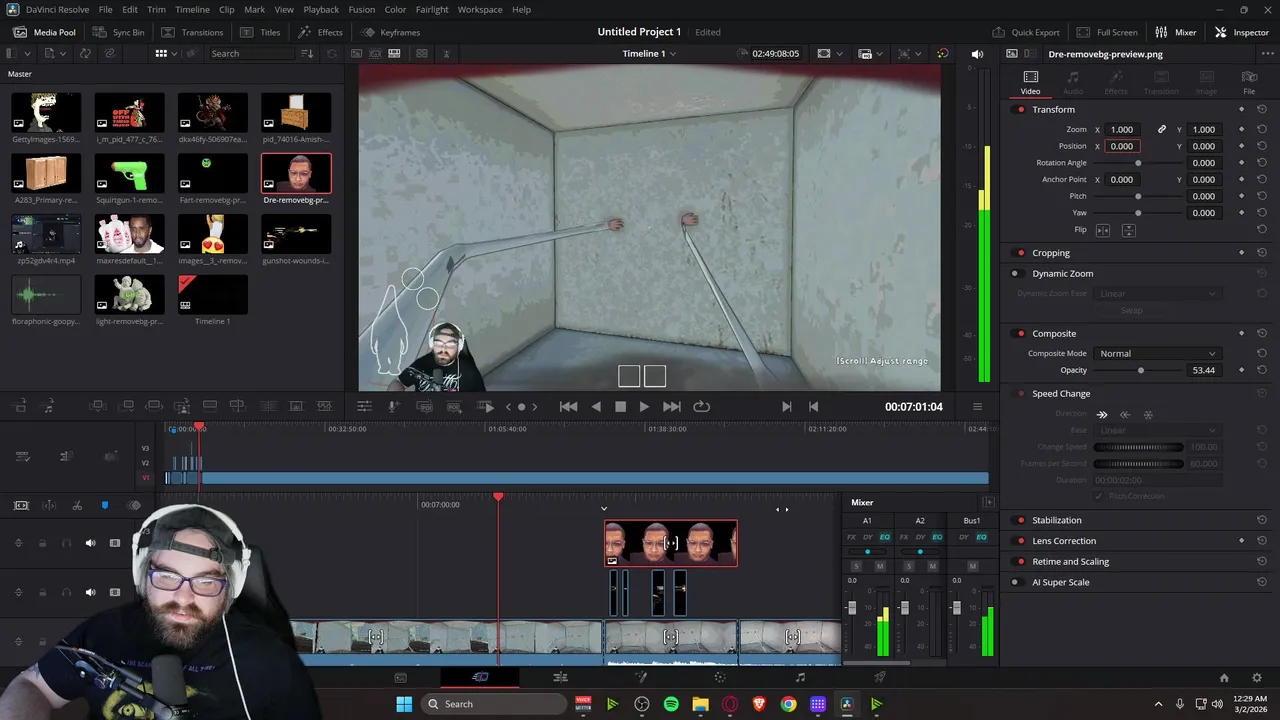The image size is (1280, 720).
Task: Click the Loop playback icon
Action: 701,406
